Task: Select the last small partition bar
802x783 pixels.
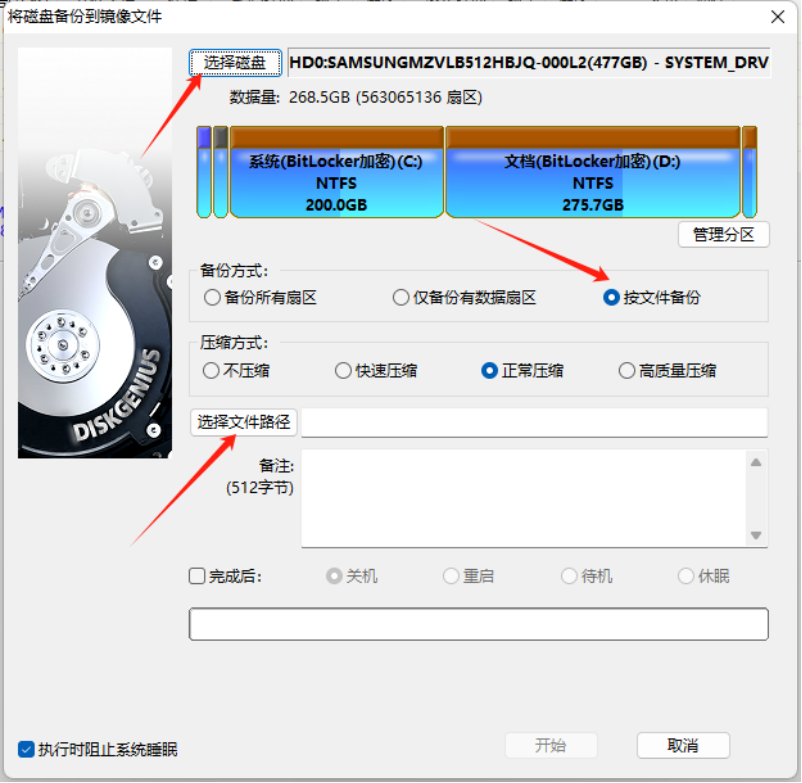Action: coord(749,172)
